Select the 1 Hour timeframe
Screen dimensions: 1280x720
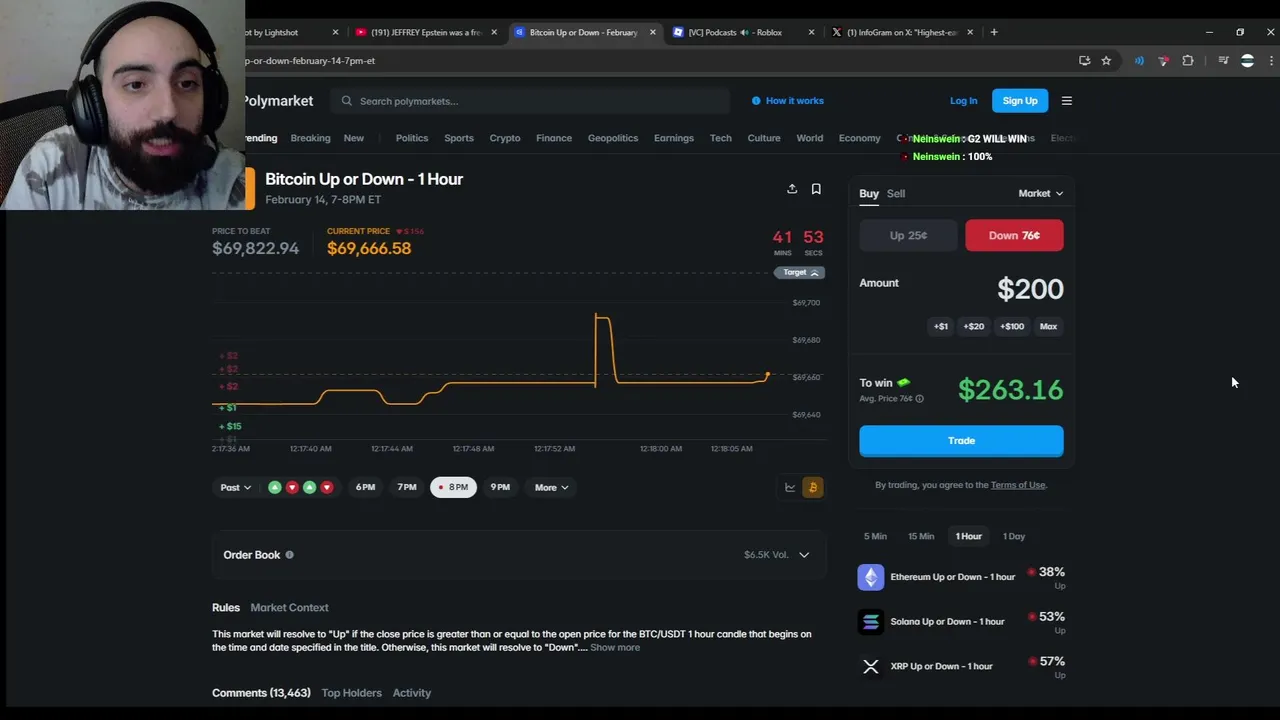[x=968, y=537]
